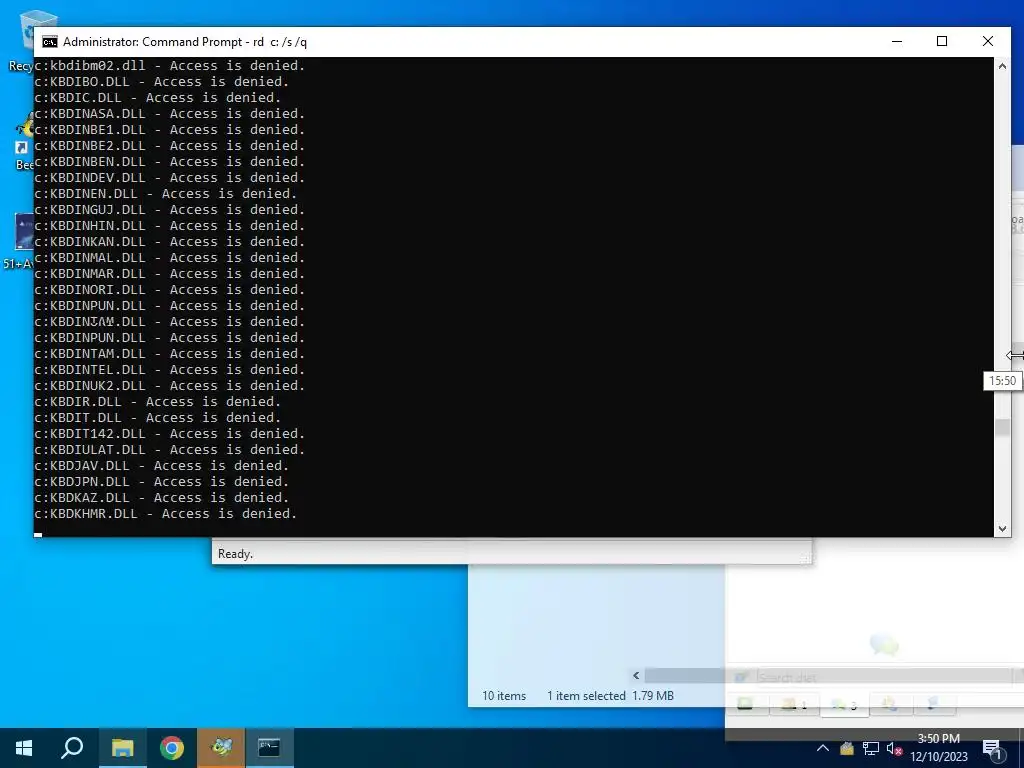This screenshot has width=1024, height=768.
Task: Open the notification center icon
Action: click(x=992, y=749)
